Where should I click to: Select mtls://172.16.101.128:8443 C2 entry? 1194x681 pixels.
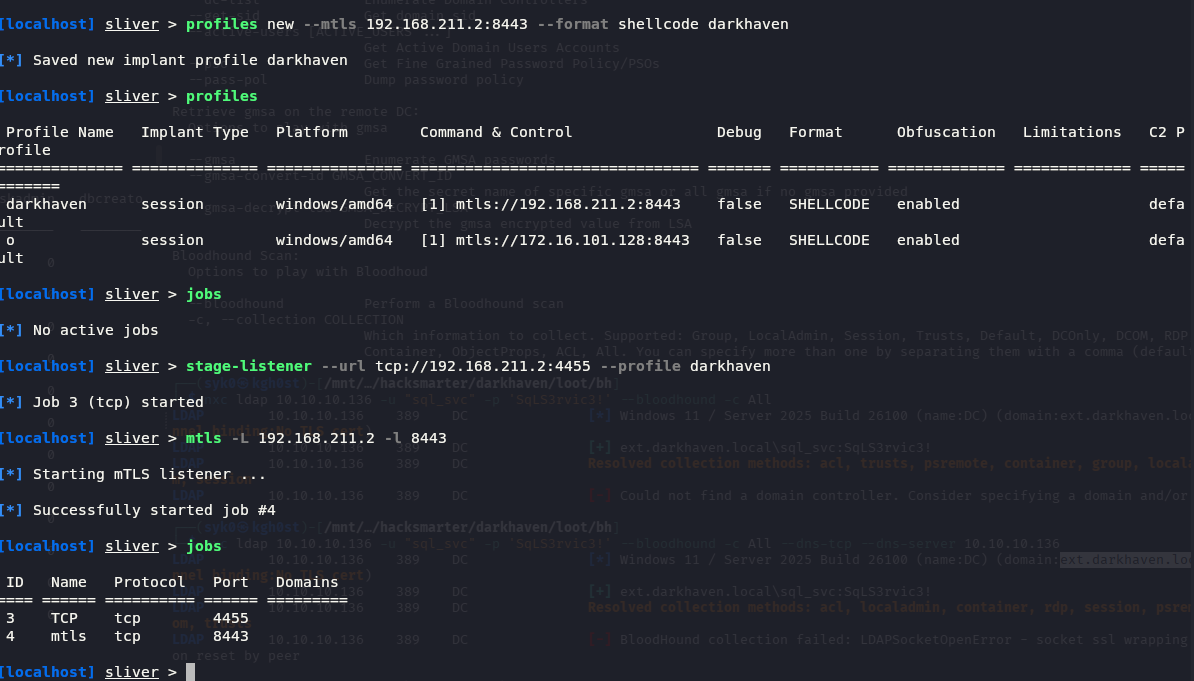point(572,240)
